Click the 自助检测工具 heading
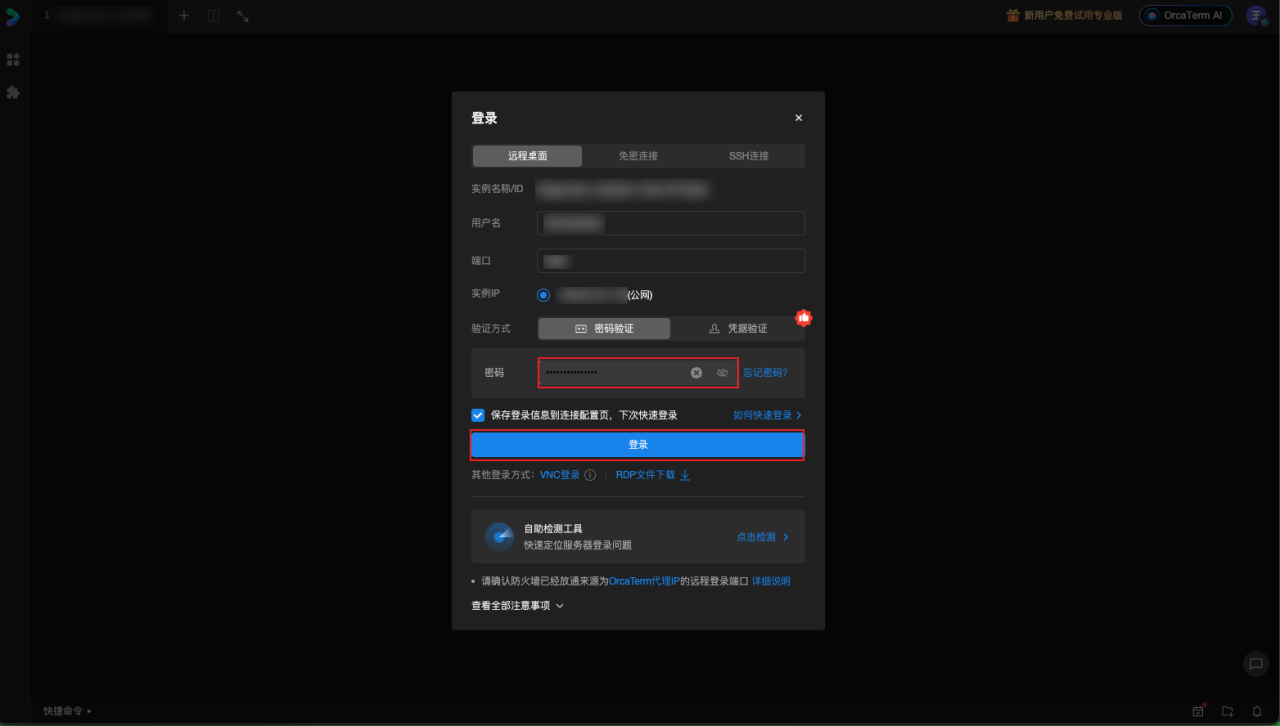 pyautogui.click(x=553, y=529)
